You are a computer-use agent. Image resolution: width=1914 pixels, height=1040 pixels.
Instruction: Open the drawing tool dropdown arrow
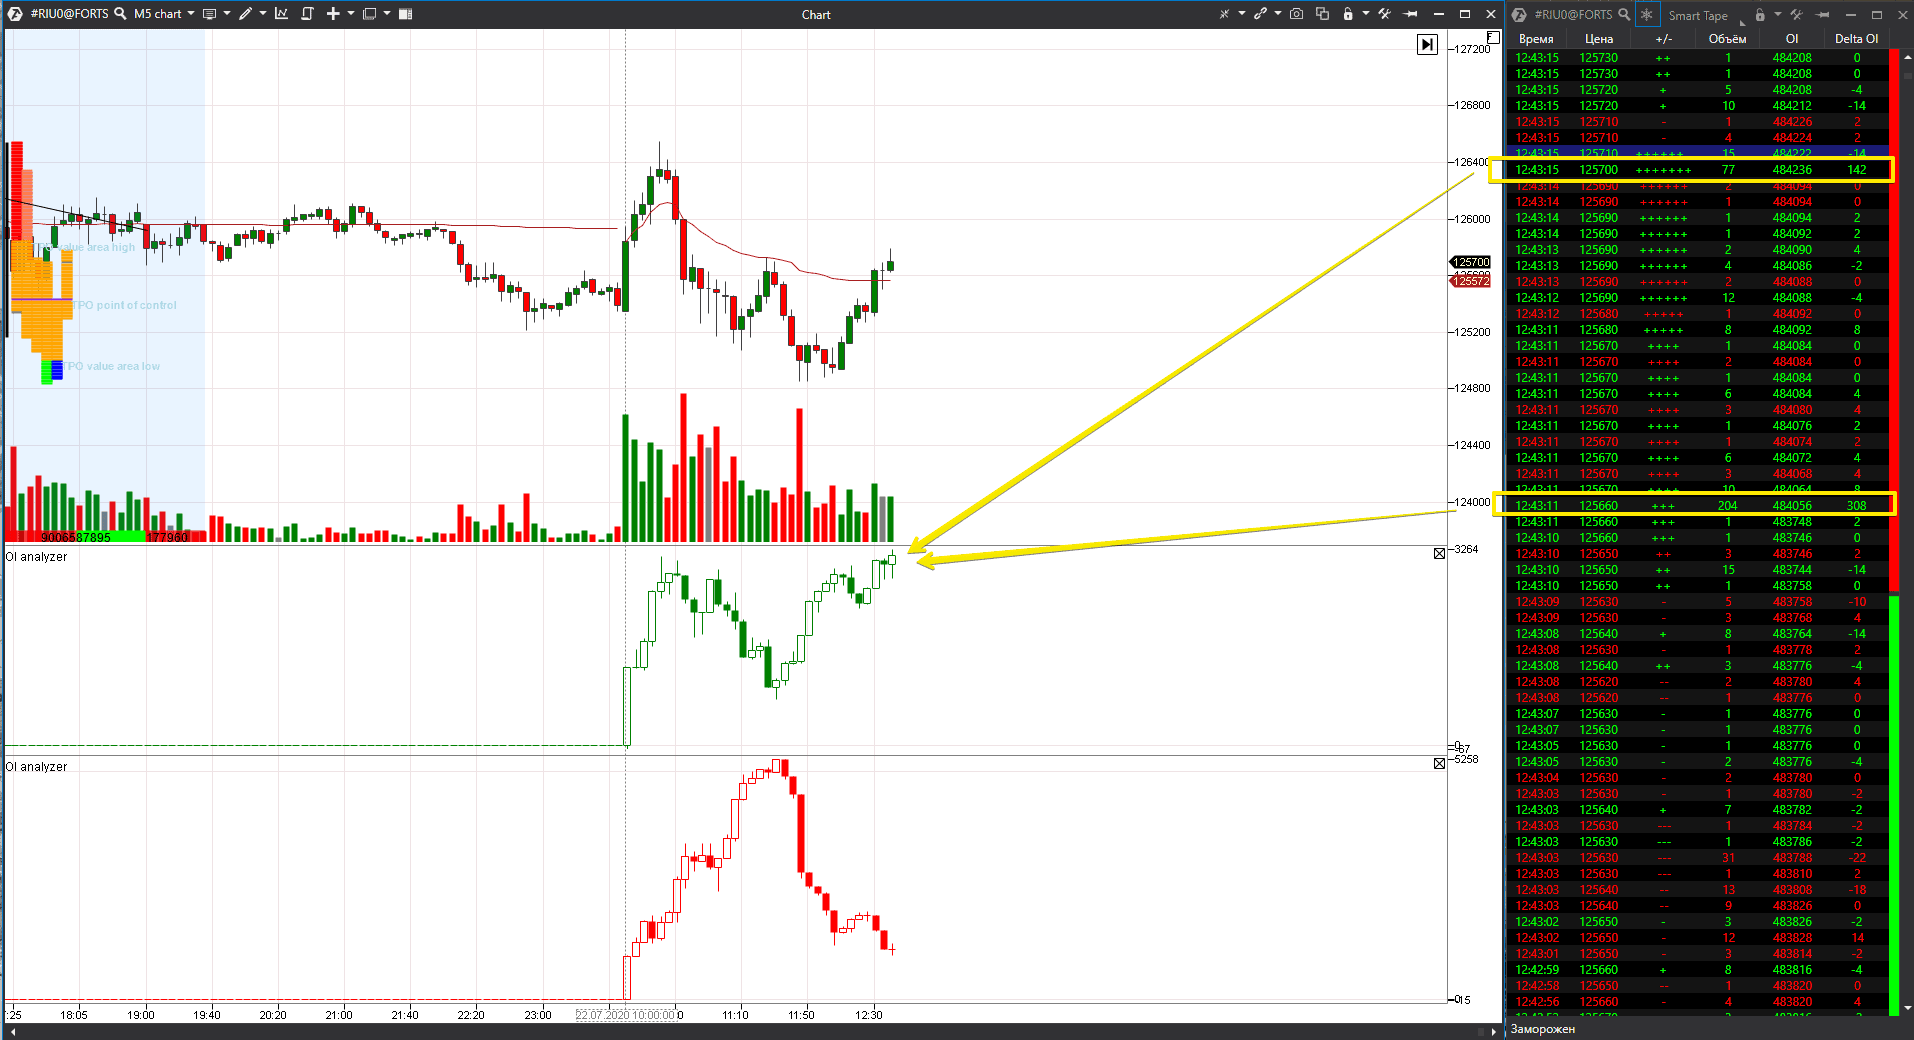point(263,14)
